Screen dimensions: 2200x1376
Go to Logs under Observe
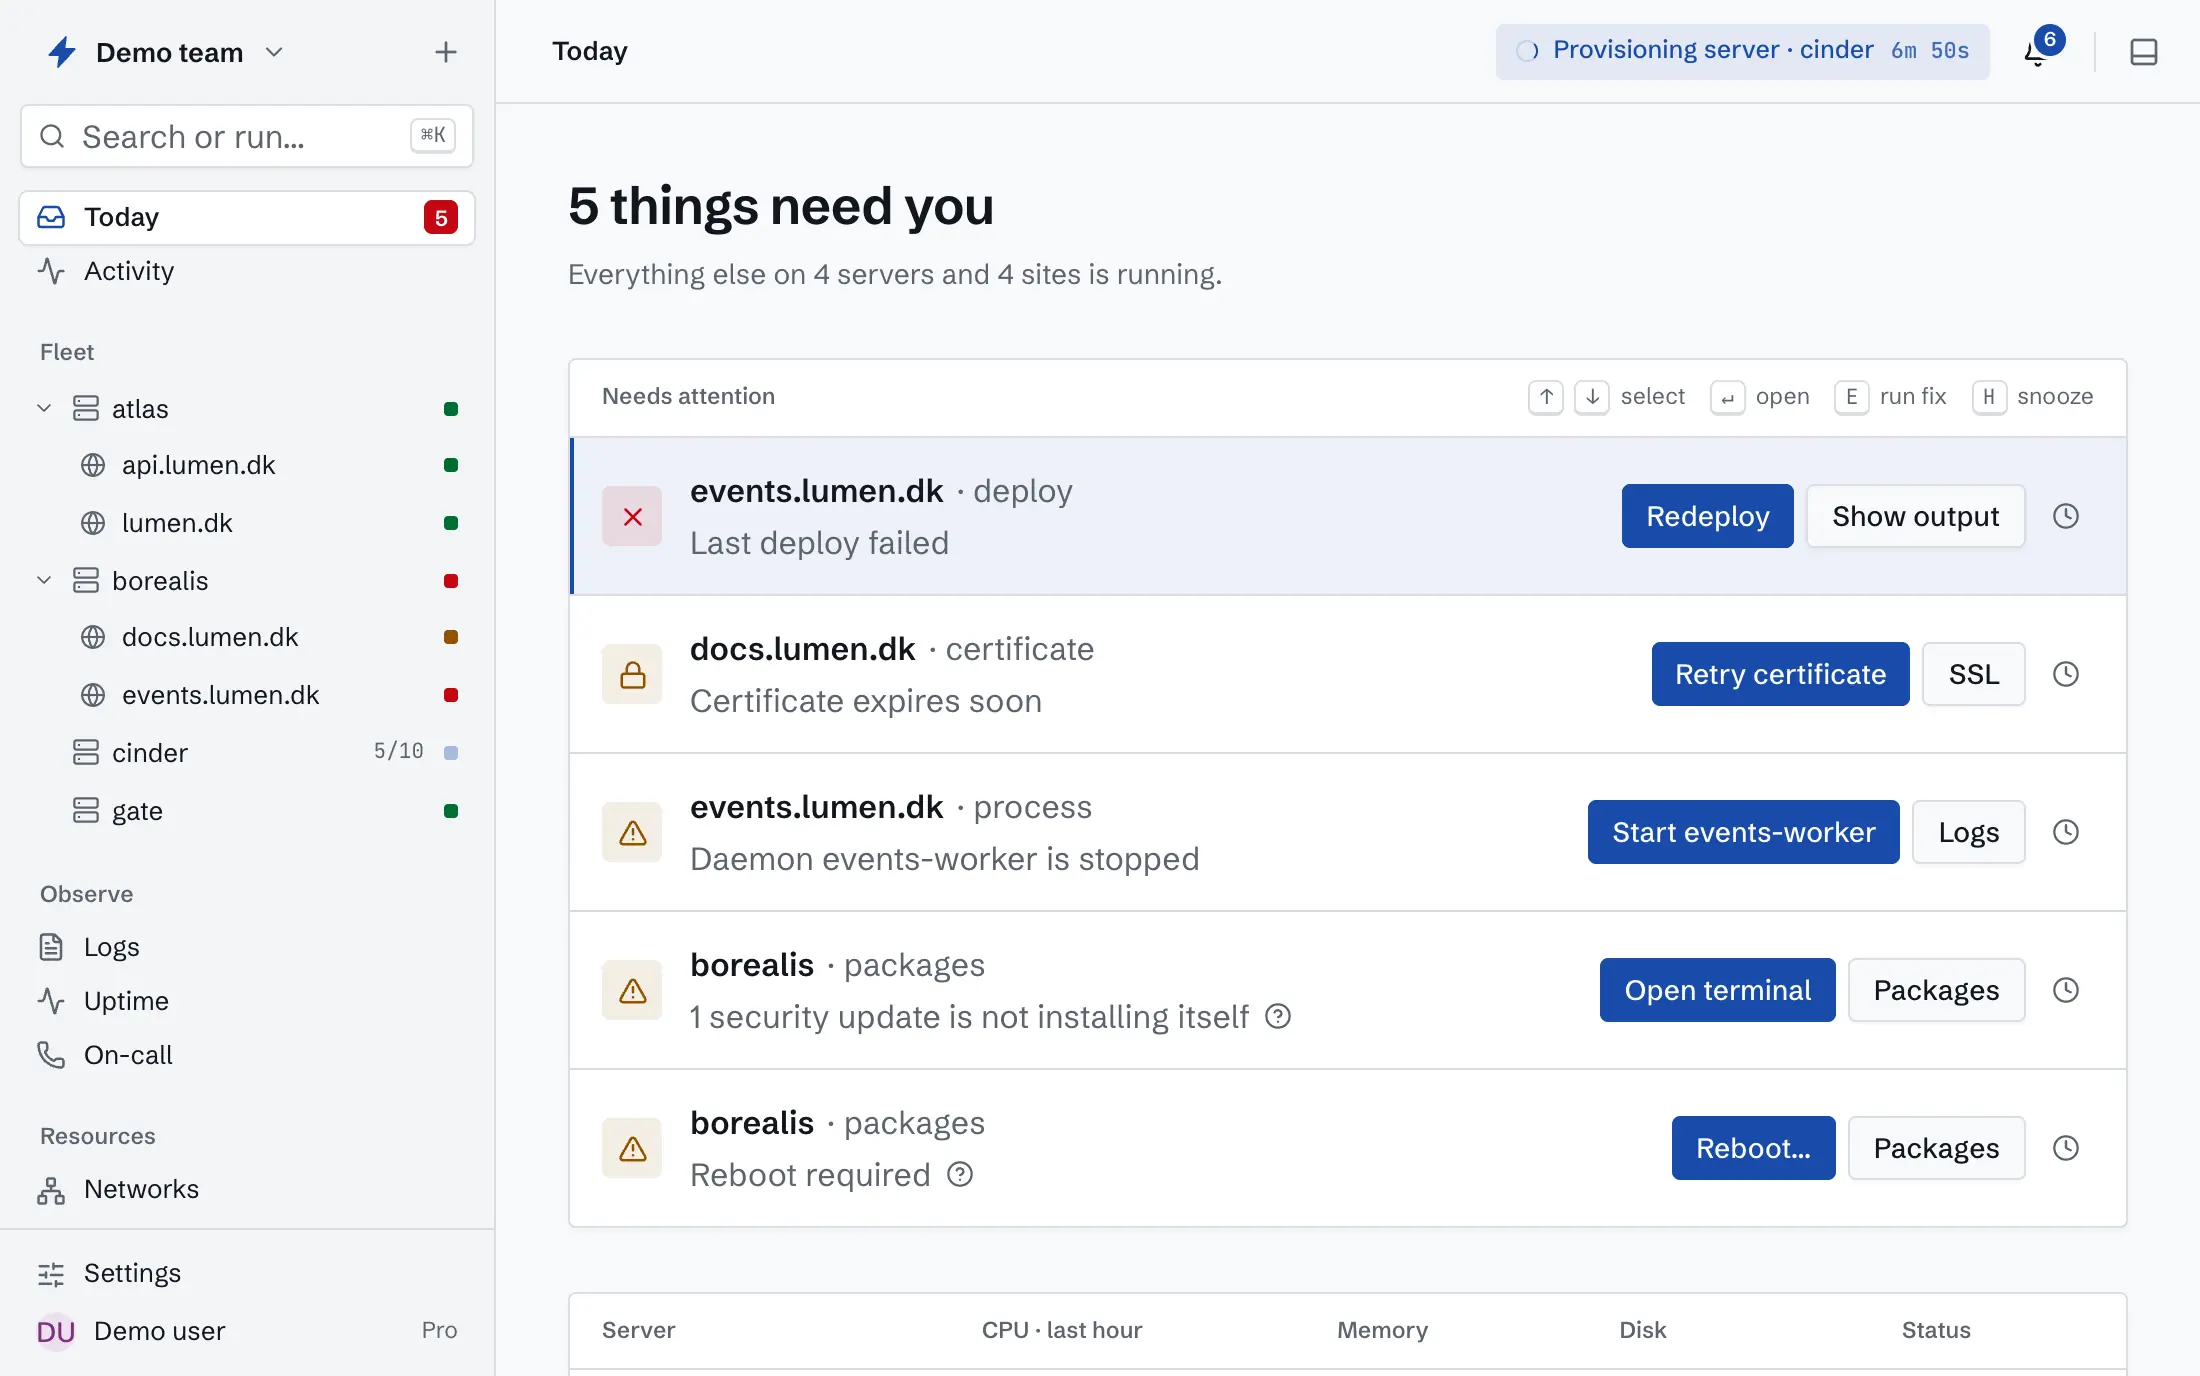point(247,947)
